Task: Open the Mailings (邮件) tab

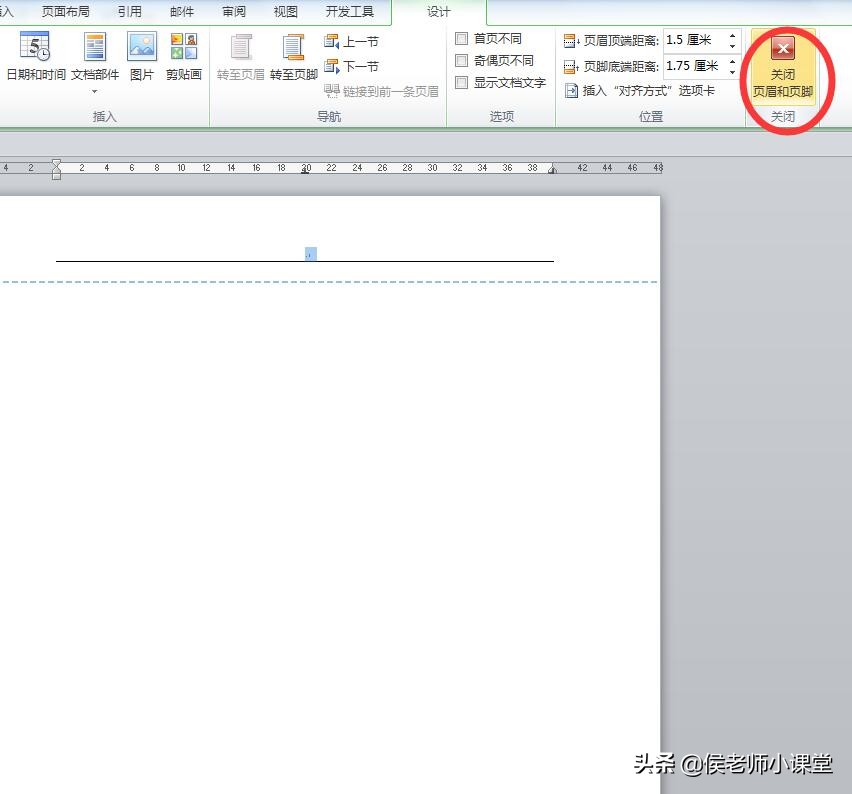Action: (181, 11)
